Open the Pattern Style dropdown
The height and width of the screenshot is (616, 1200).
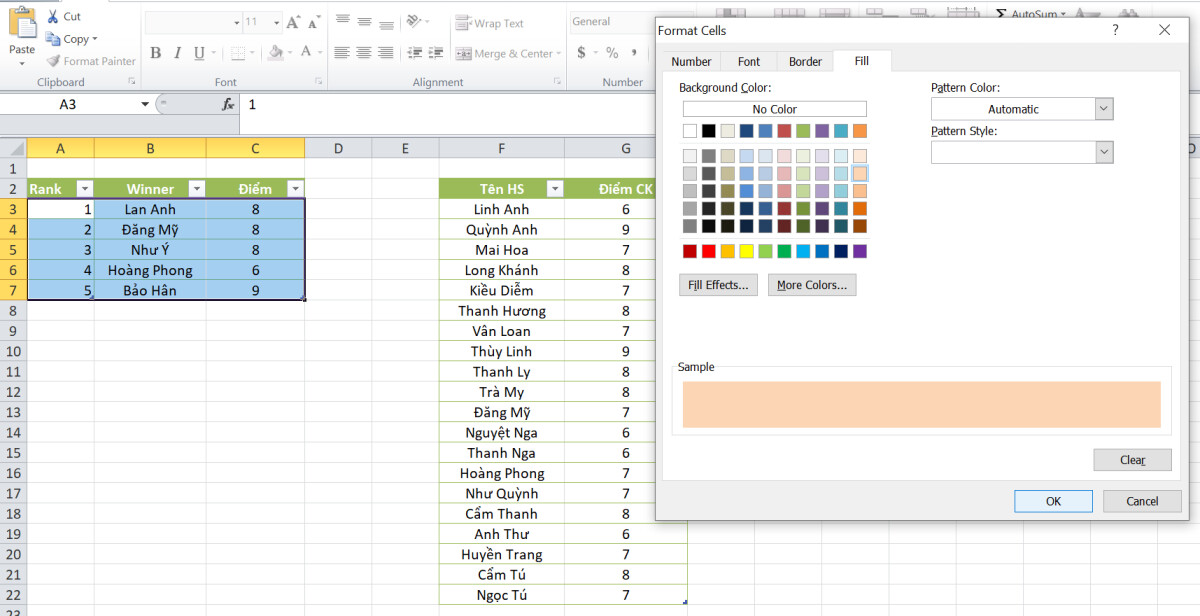1102,152
